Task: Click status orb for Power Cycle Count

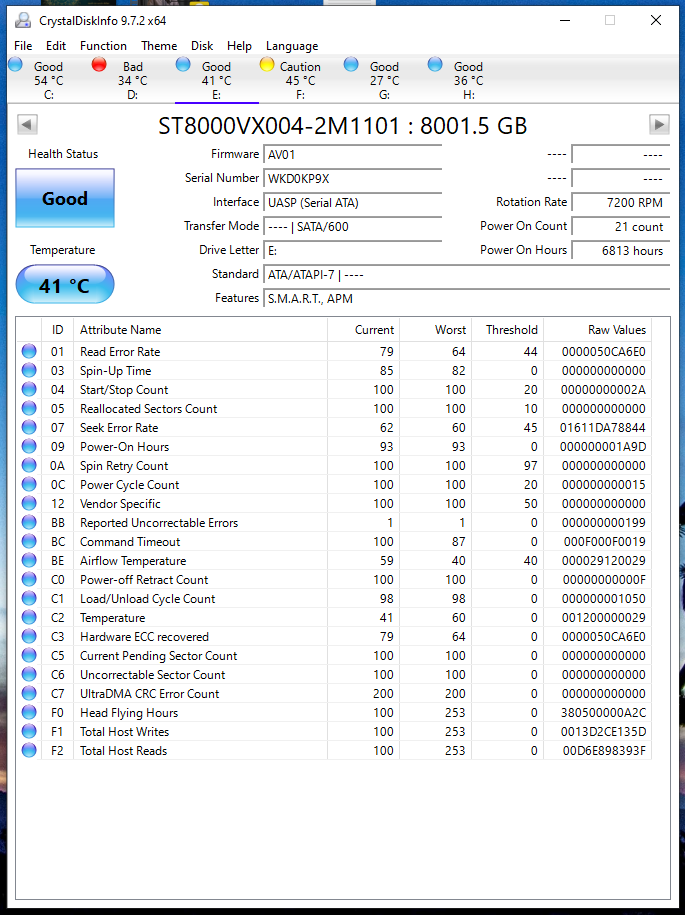Action: [29, 484]
